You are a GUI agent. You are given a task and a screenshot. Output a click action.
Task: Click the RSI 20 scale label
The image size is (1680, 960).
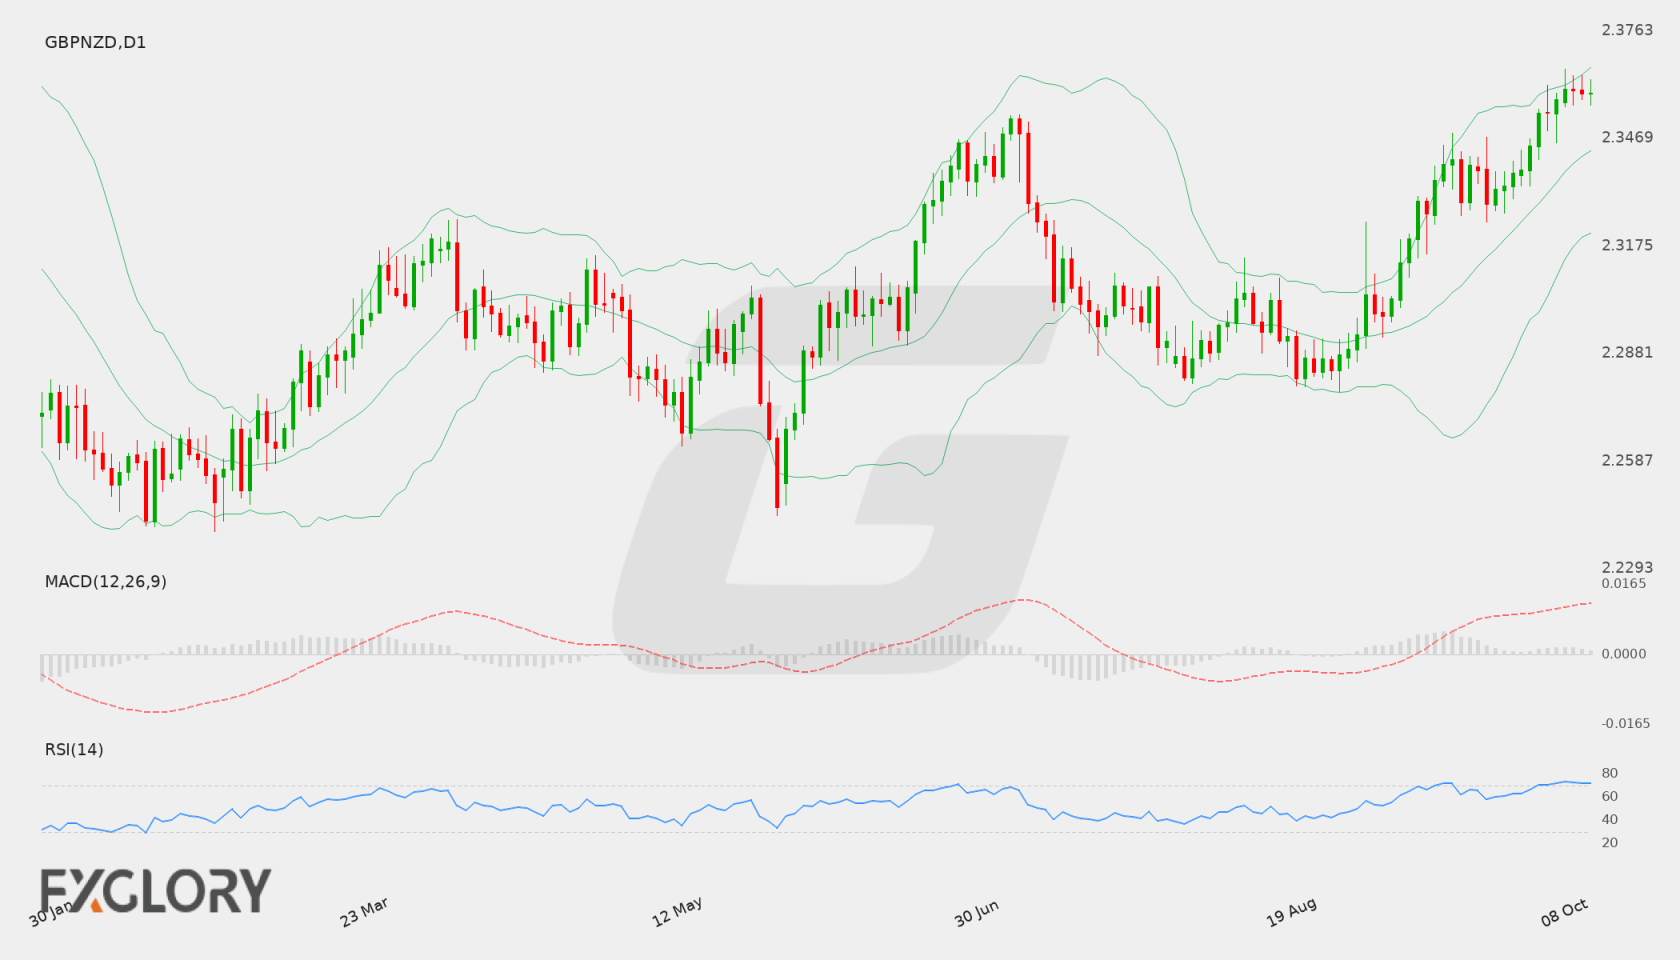point(1610,842)
